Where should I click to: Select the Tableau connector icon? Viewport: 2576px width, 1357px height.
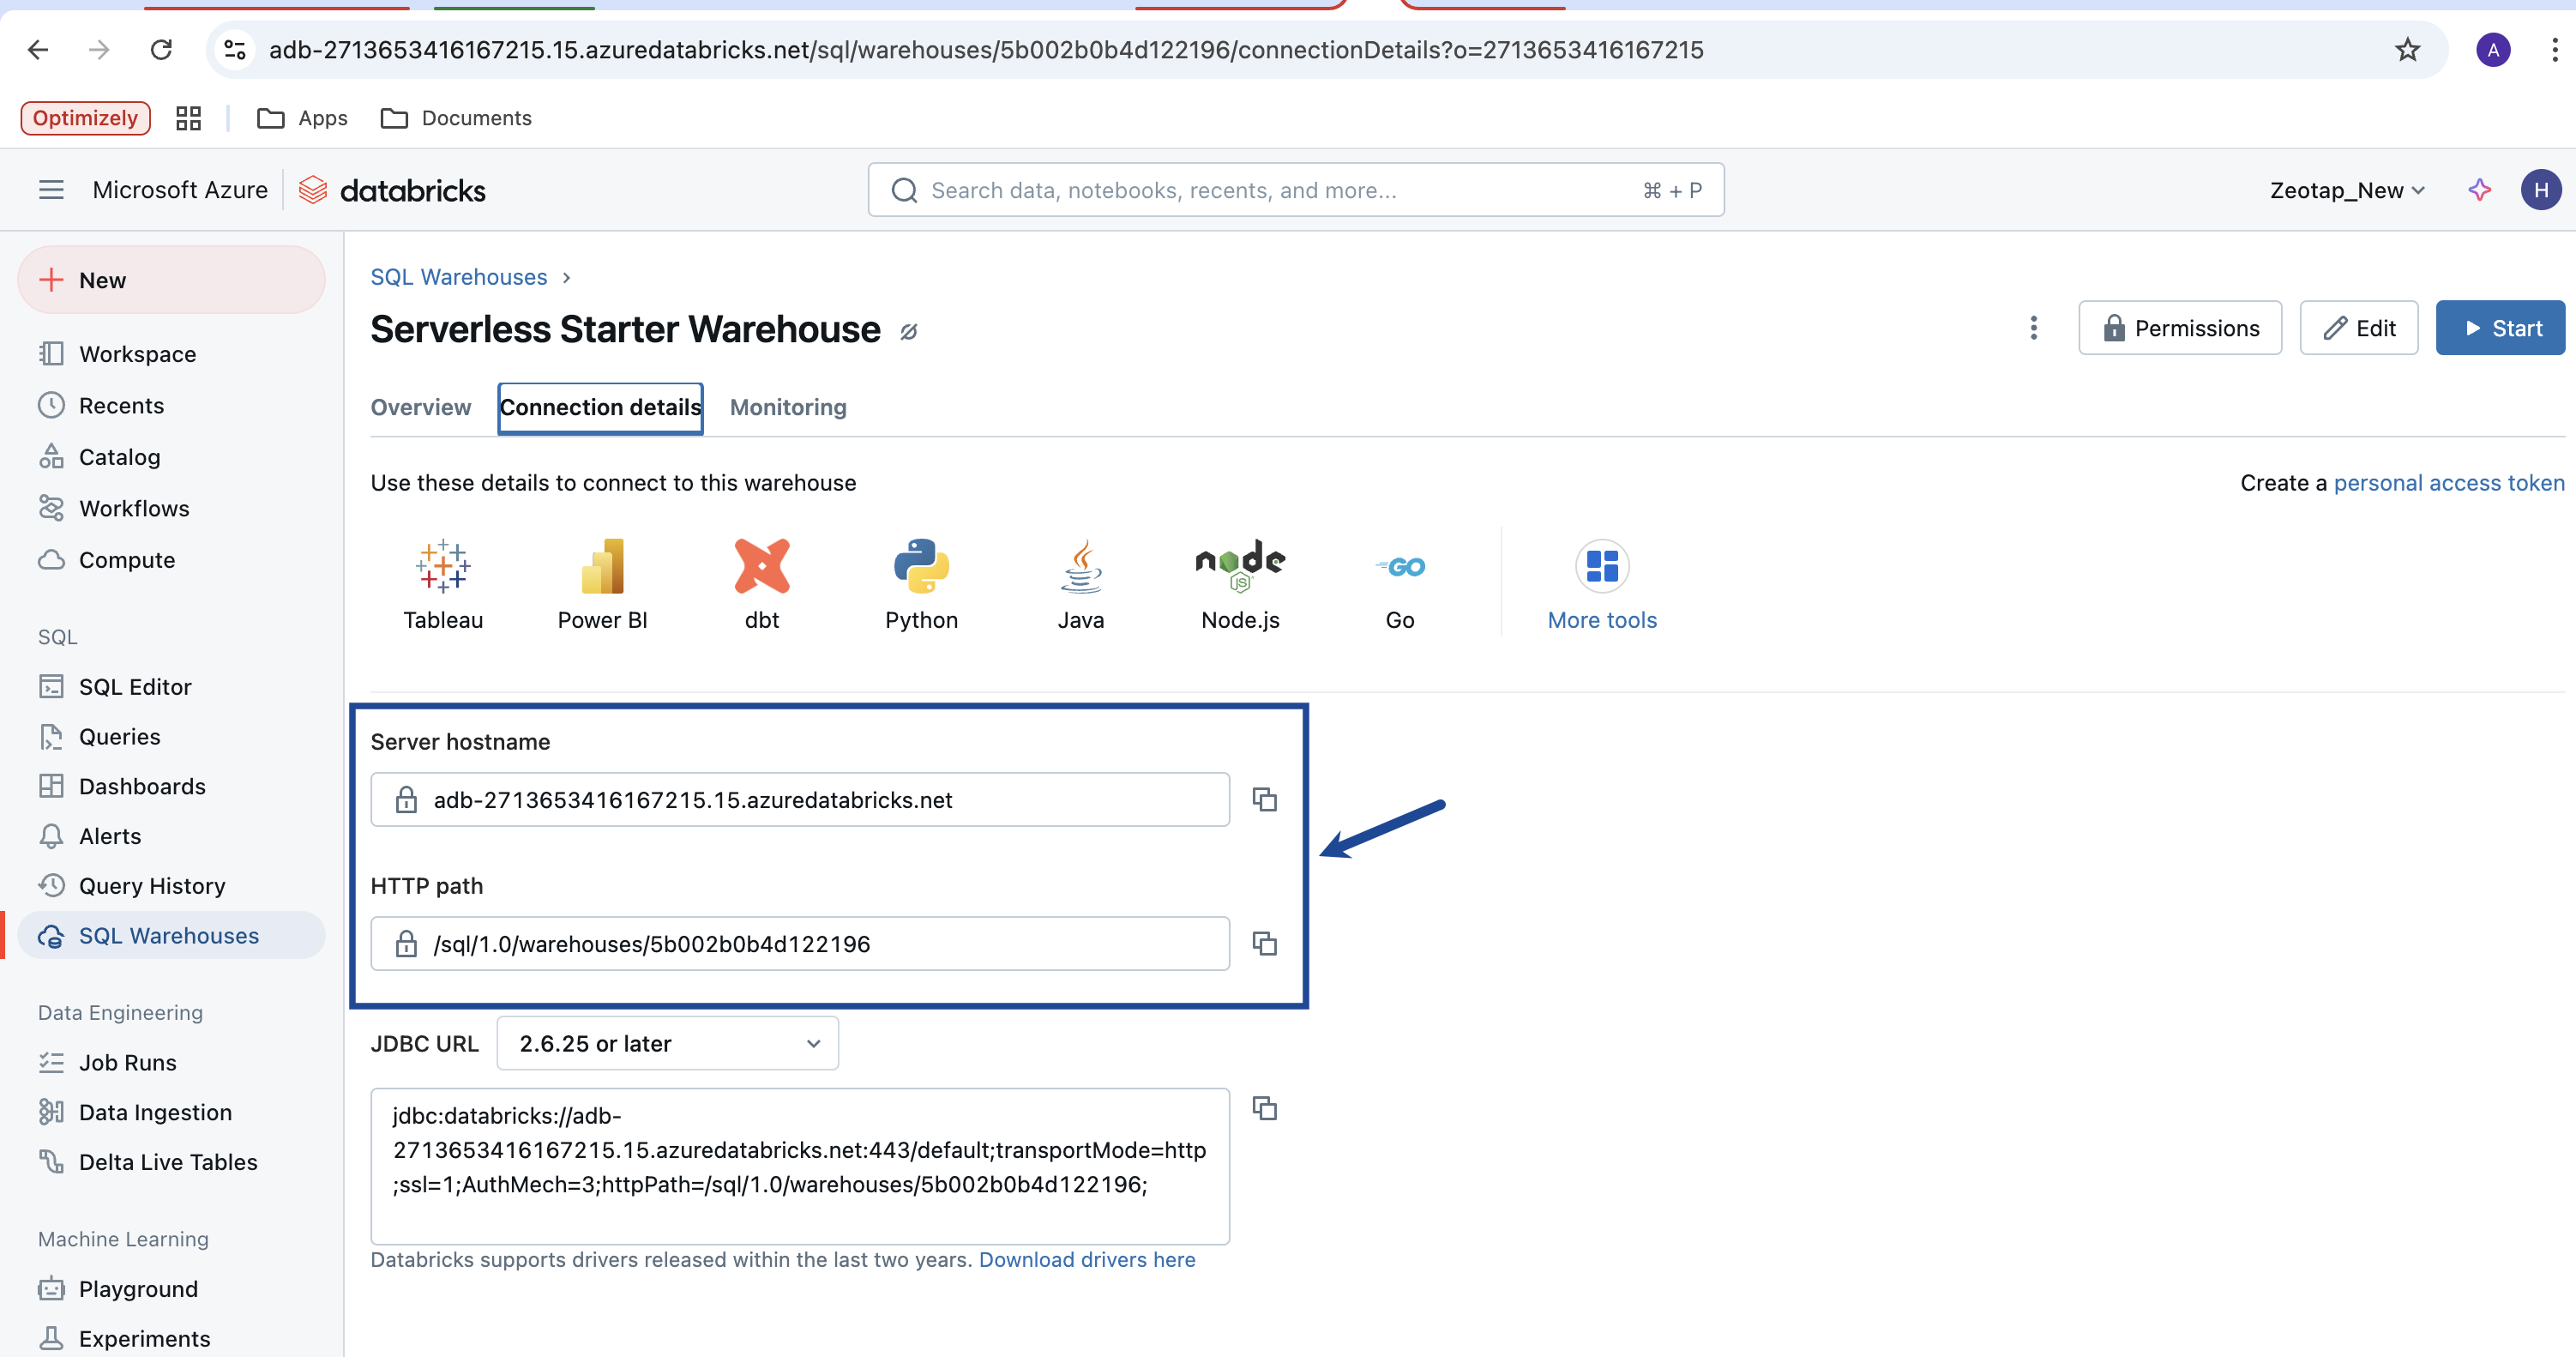click(x=443, y=585)
